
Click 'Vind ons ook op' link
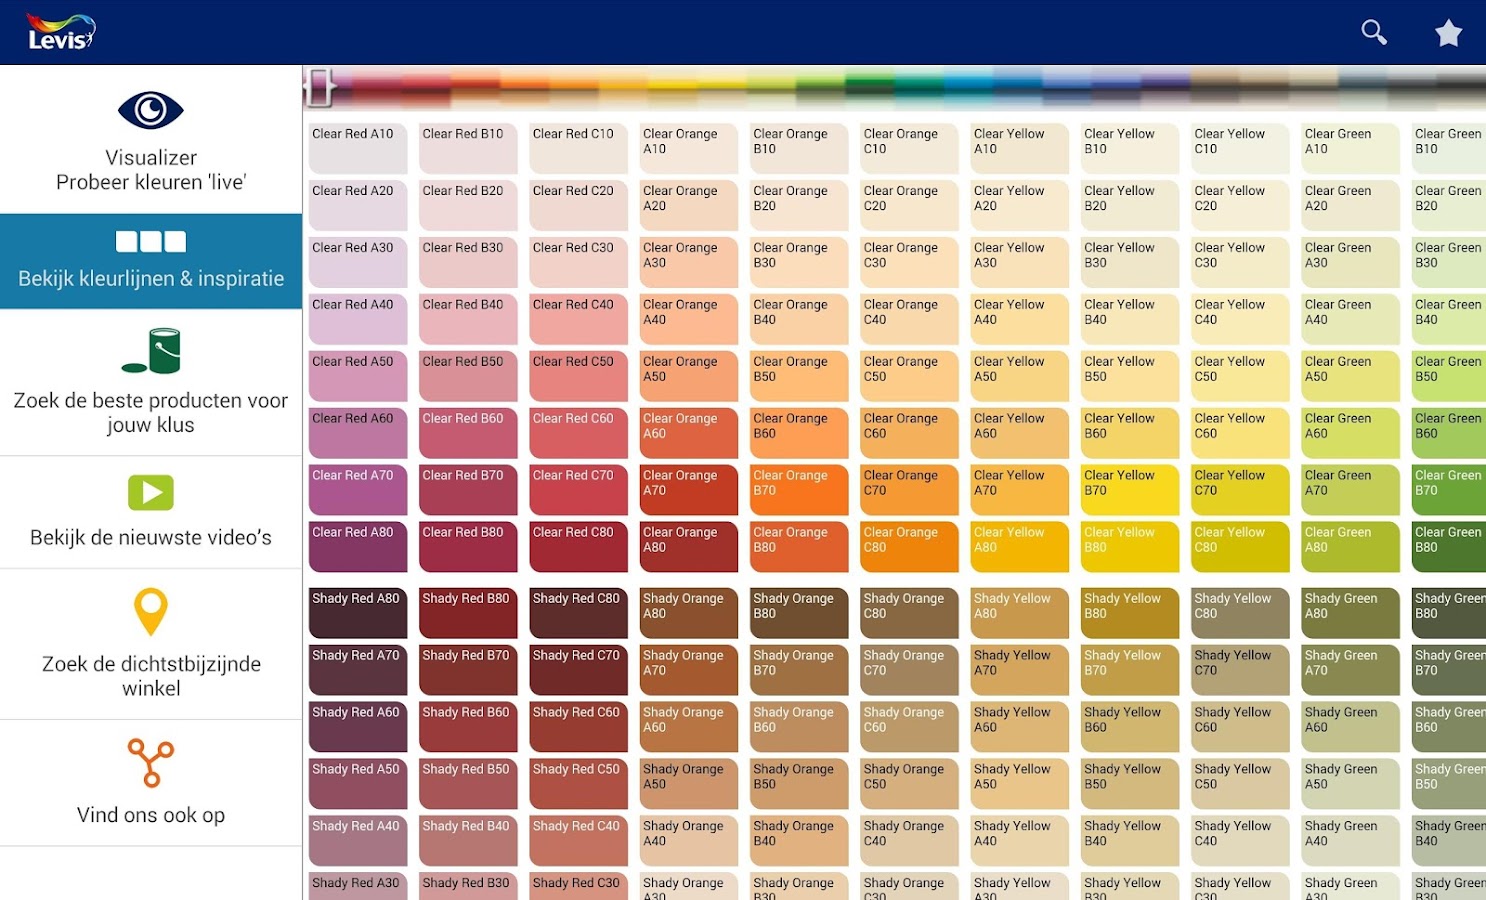coord(151,814)
